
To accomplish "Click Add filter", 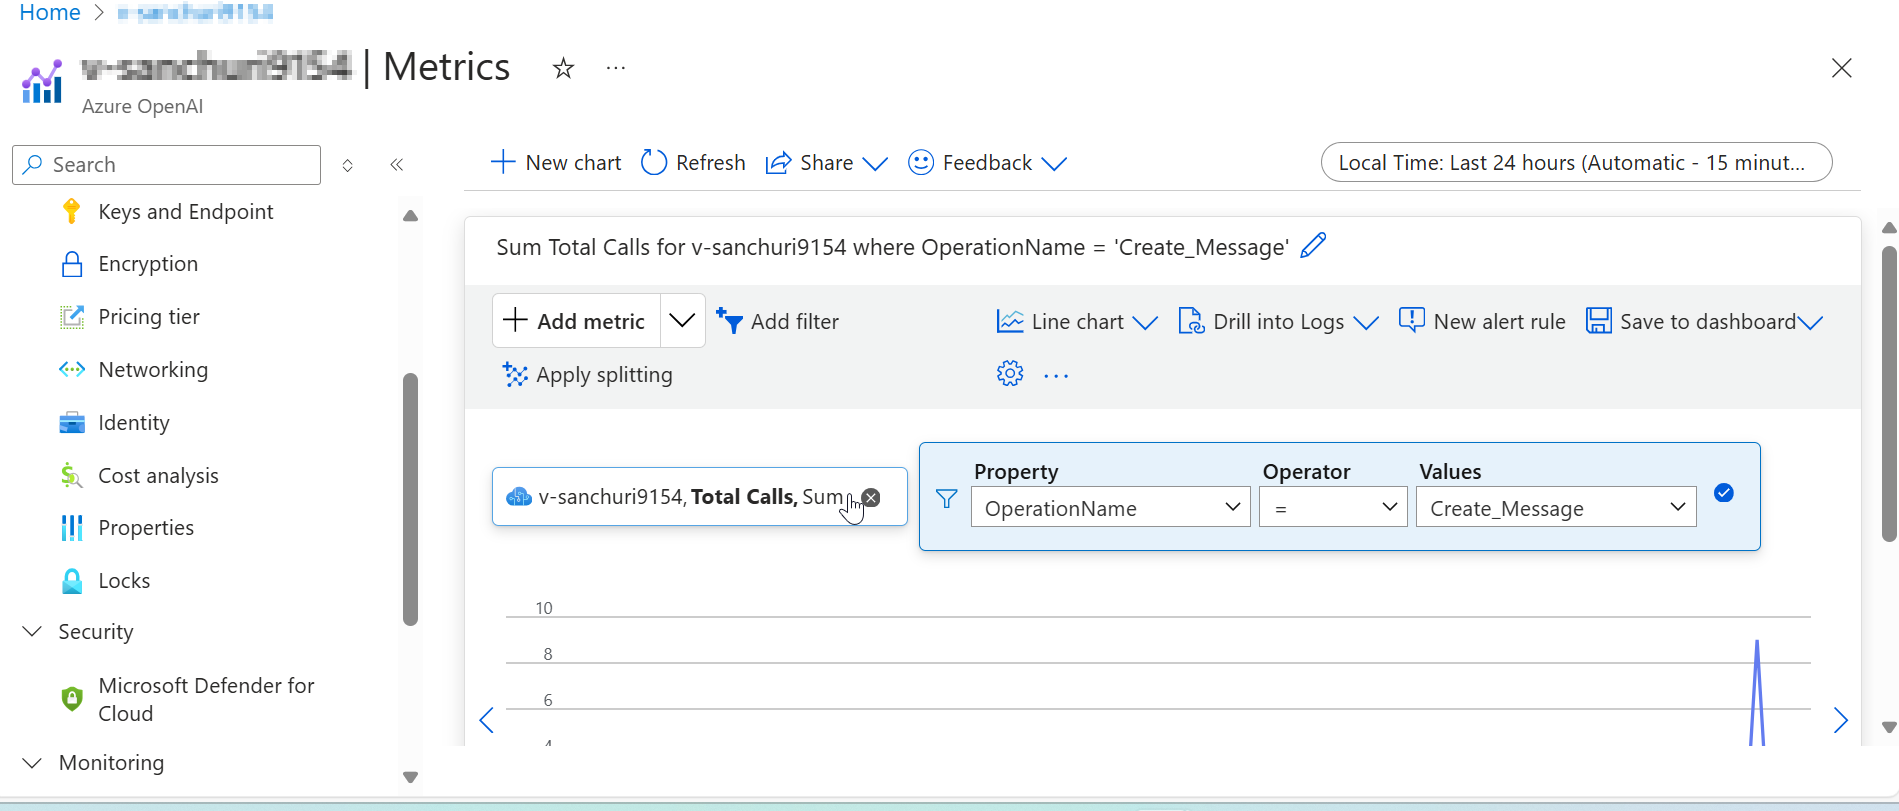I will point(777,322).
